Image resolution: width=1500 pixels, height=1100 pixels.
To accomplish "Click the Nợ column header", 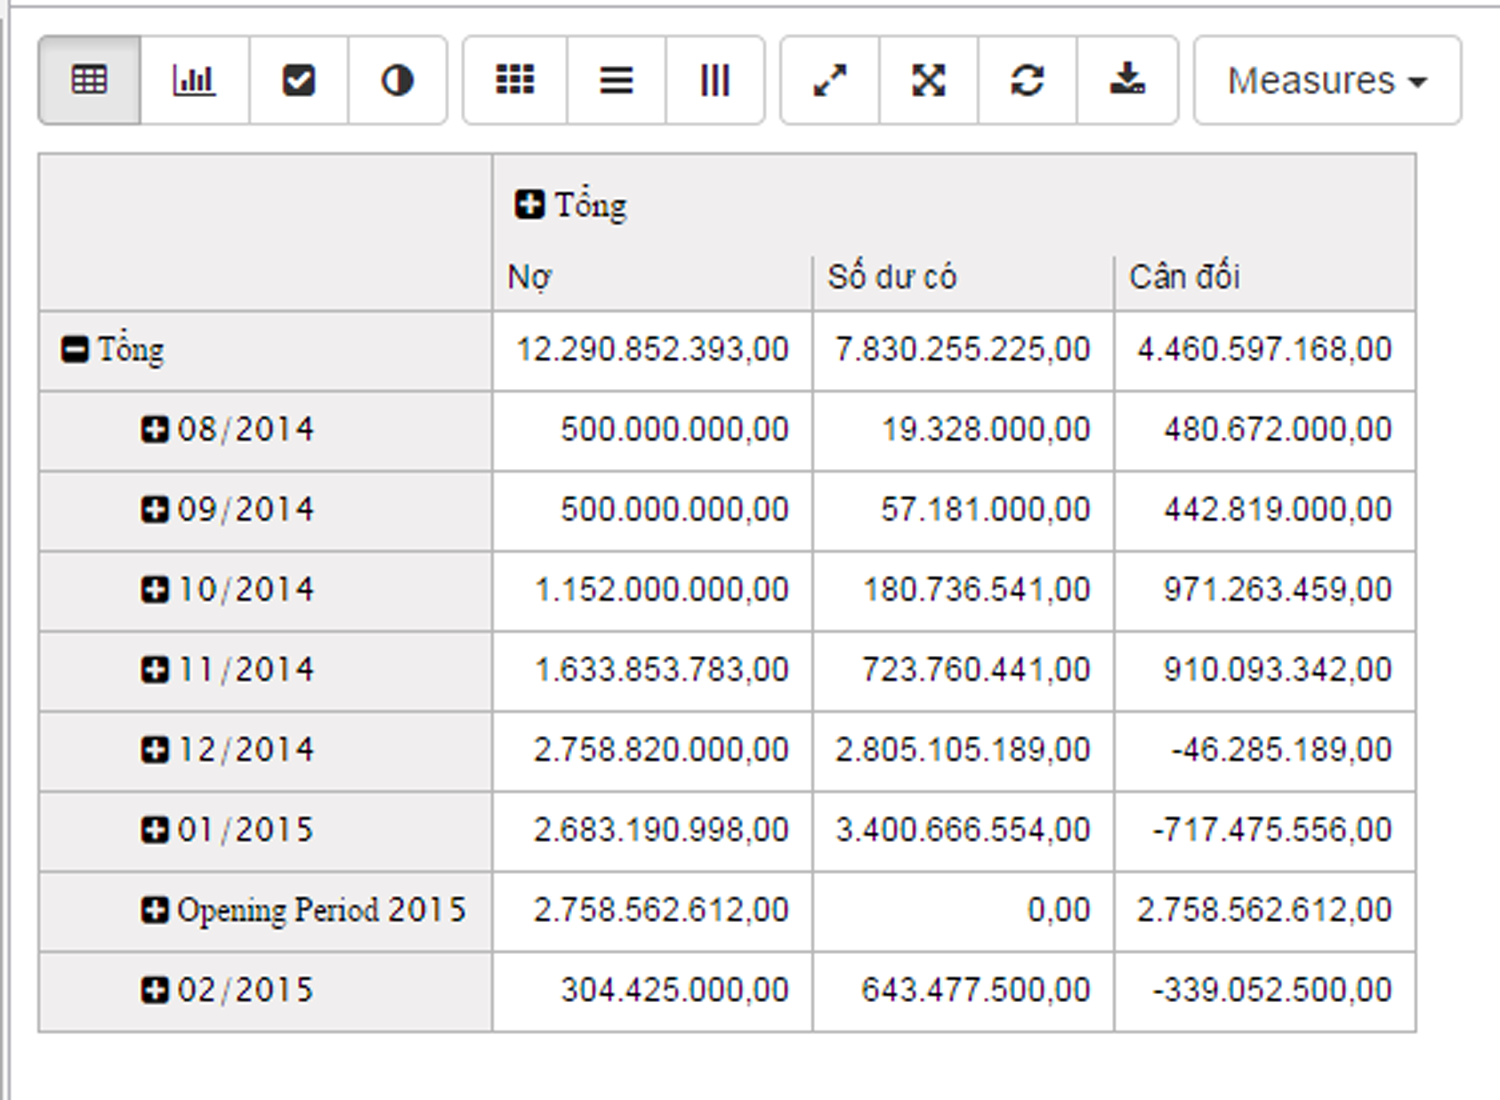I will point(530,277).
